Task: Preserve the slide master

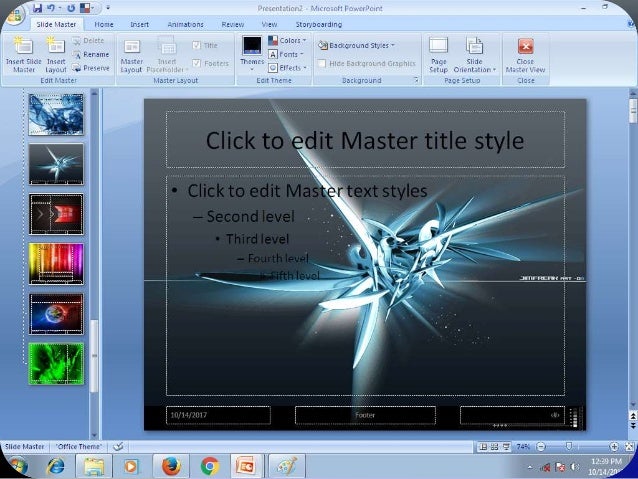Action: pyautogui.click(x=91, y=68)
